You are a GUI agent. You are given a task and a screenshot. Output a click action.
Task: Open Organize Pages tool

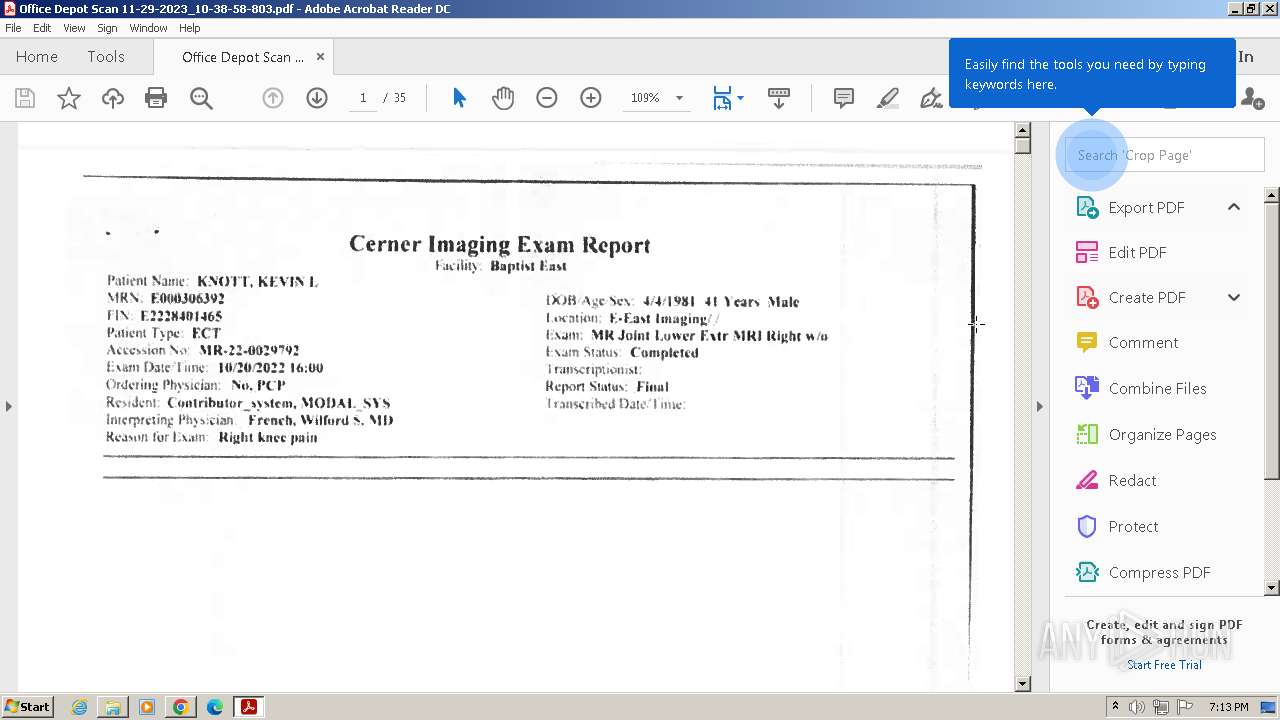pos(1162,434)
